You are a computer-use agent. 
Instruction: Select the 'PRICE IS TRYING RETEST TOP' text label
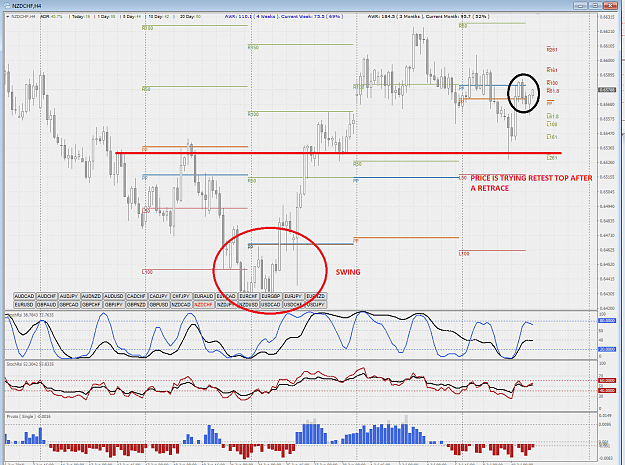pos(531,183)
